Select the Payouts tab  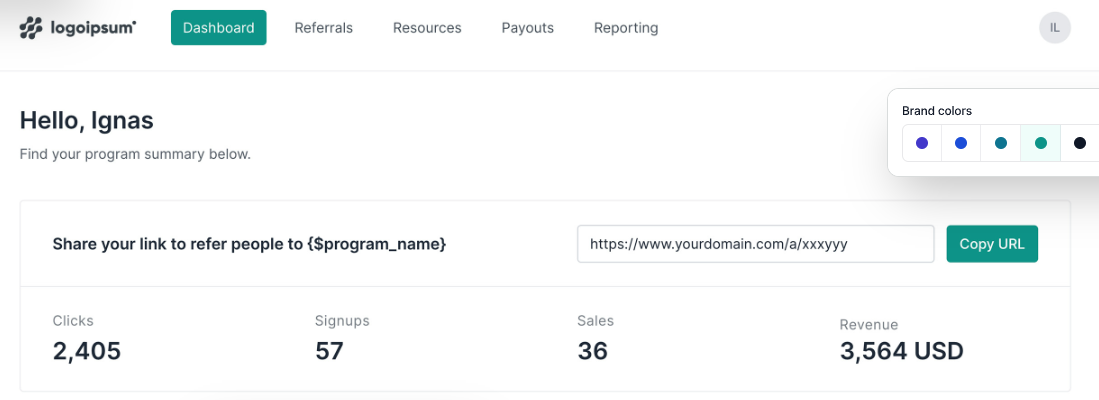point(527,28)
